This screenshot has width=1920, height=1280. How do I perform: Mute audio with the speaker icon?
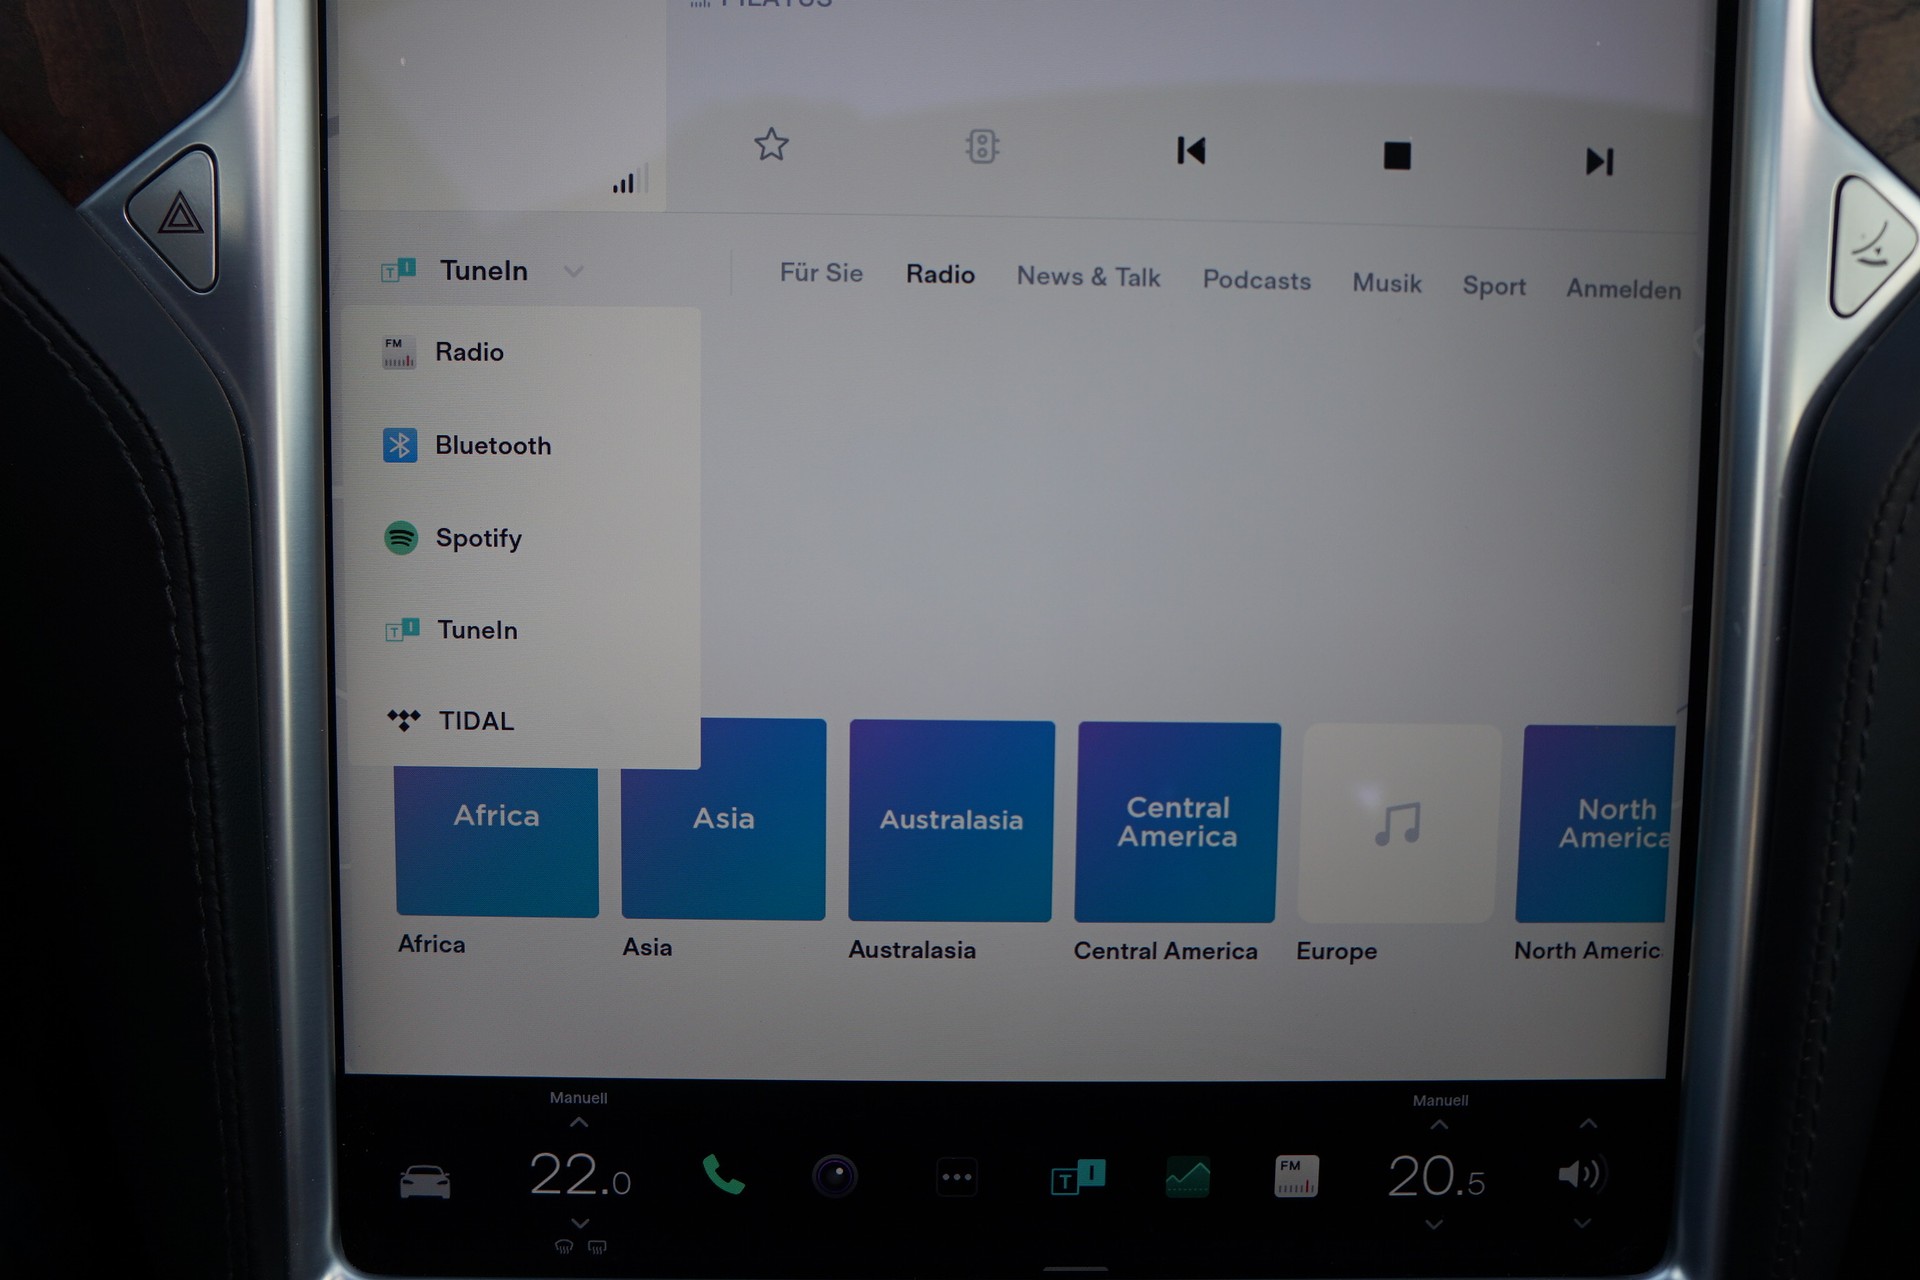tap(1581, 1174)
